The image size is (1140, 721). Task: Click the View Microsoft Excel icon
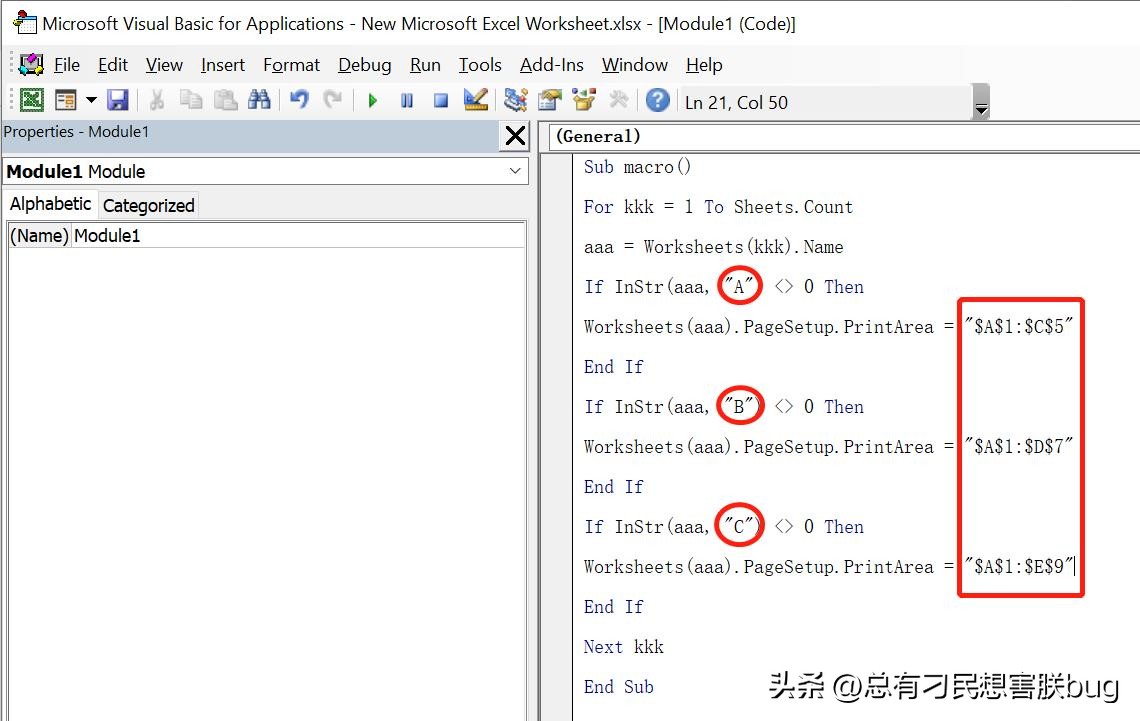pyautogui.click(x=31, y=100)
